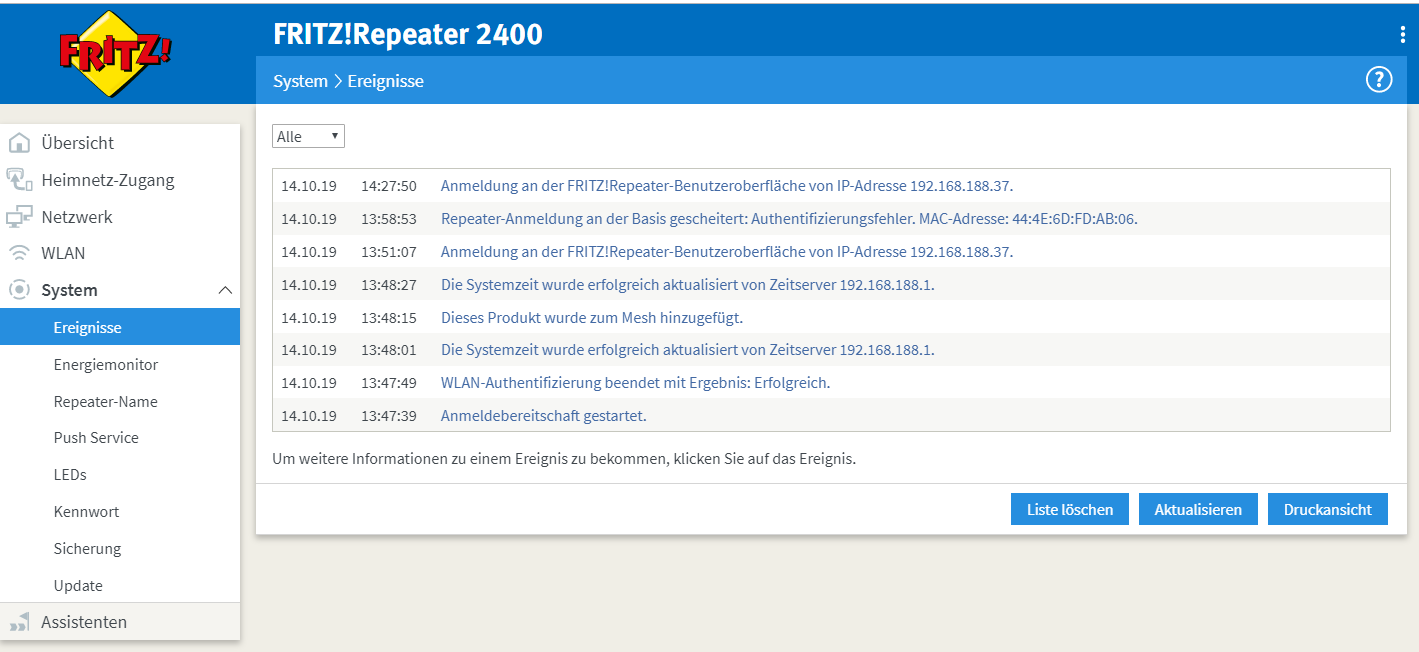Image resolution: width=1419 pixels, height=652 pixels.
Task: Open the 13:51:07 Anmeldung event
Action: [727, 252]
